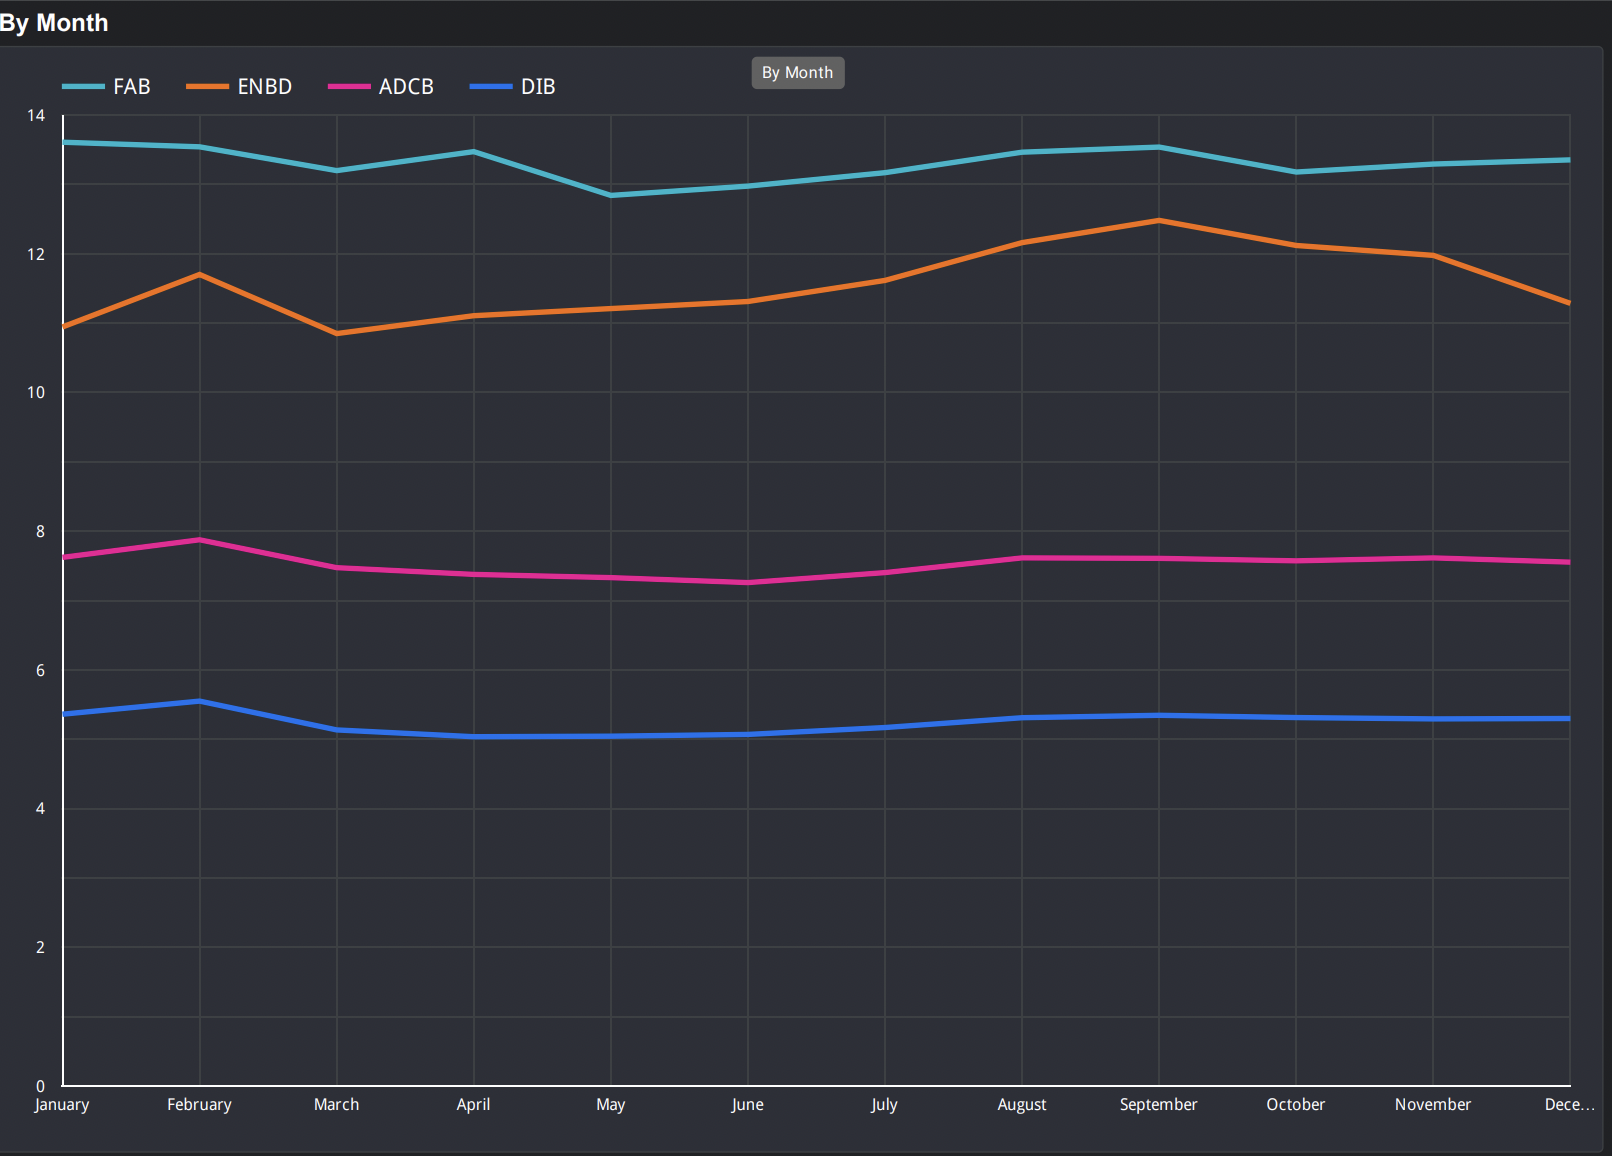
Task: Click the March x-axis label
Action: pos(336,1105)
